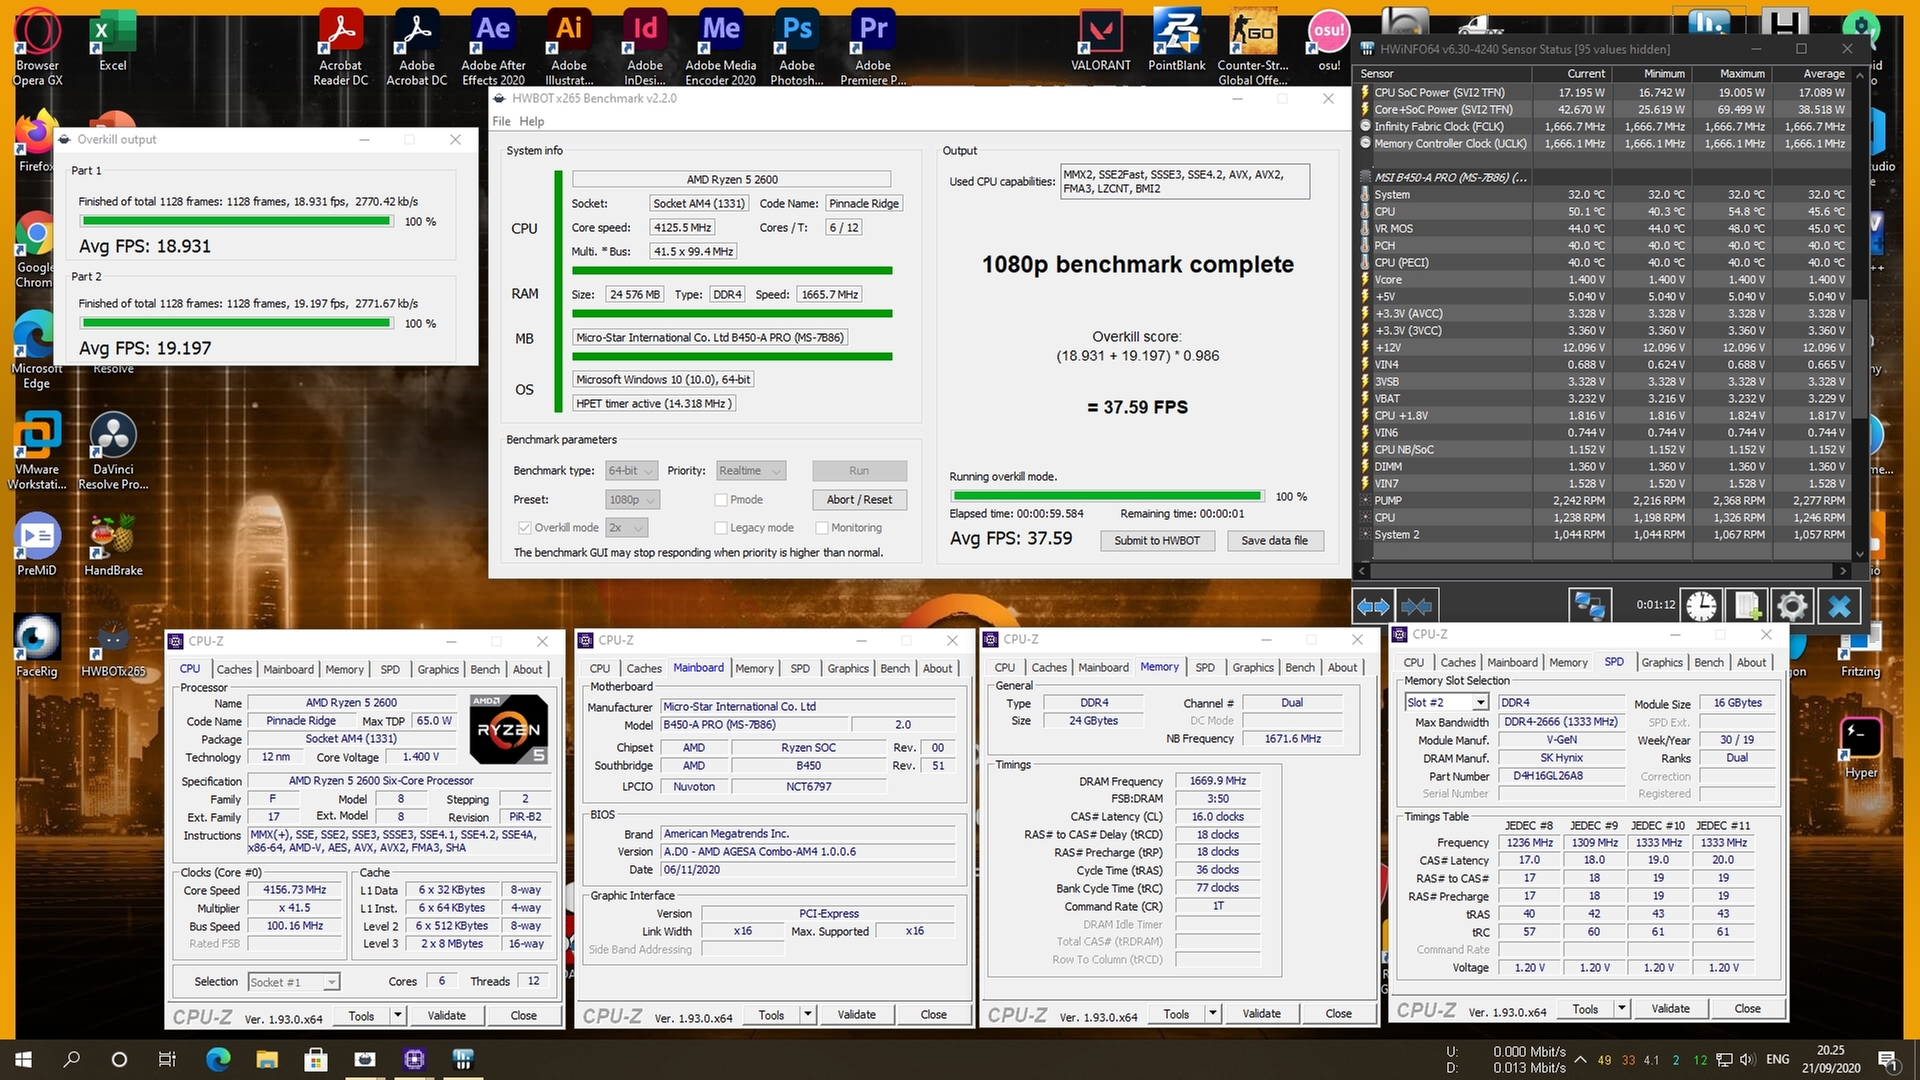Open the Tools dropdown arrow in the CPU-Z CPU window

[x=397, y=1016]
